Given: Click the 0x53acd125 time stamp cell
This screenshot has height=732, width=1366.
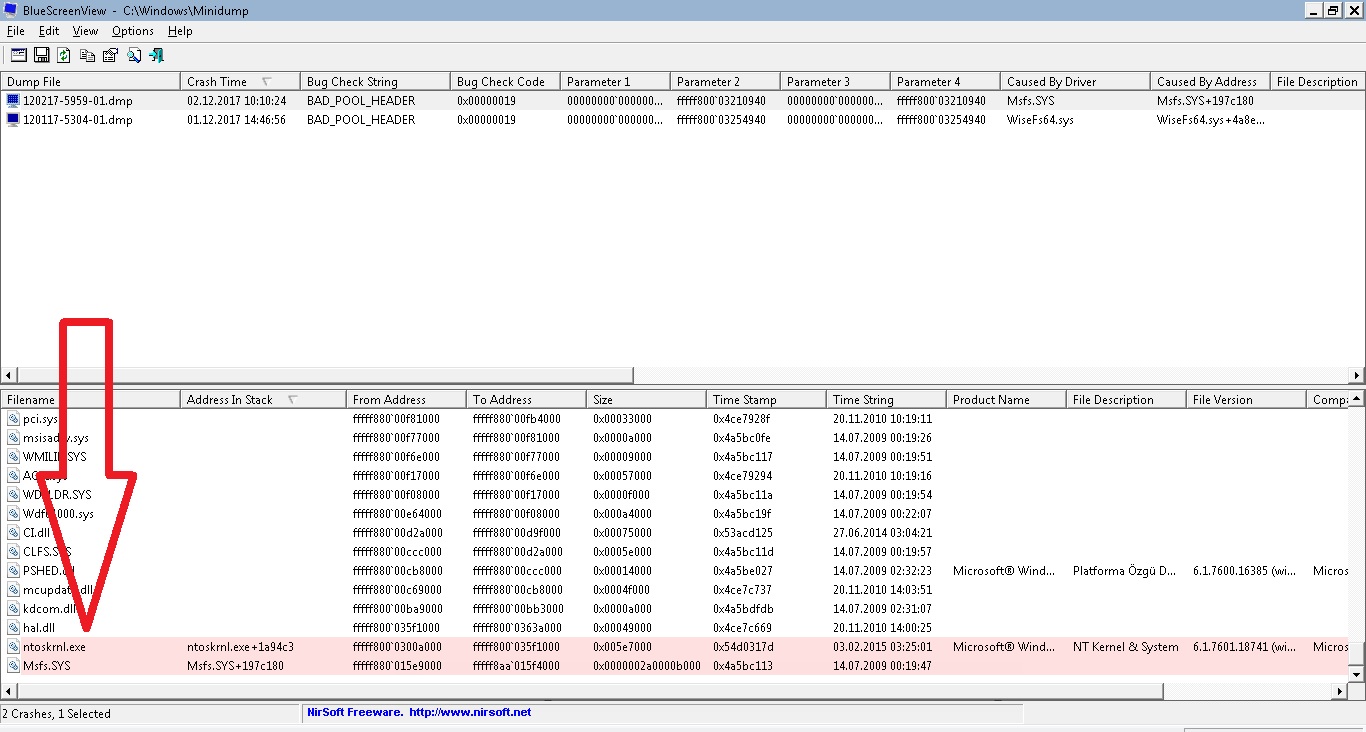Looking at the screenshot, I should tap(742, 533).
